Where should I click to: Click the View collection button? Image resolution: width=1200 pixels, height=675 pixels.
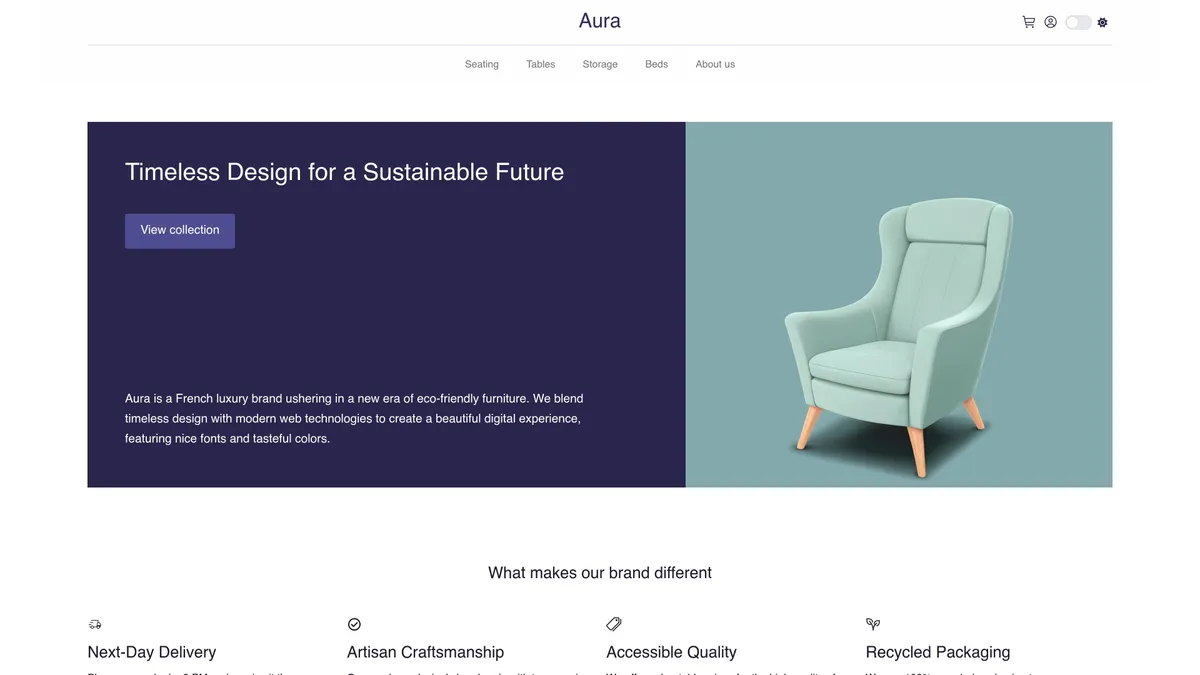tap(179, 230)
